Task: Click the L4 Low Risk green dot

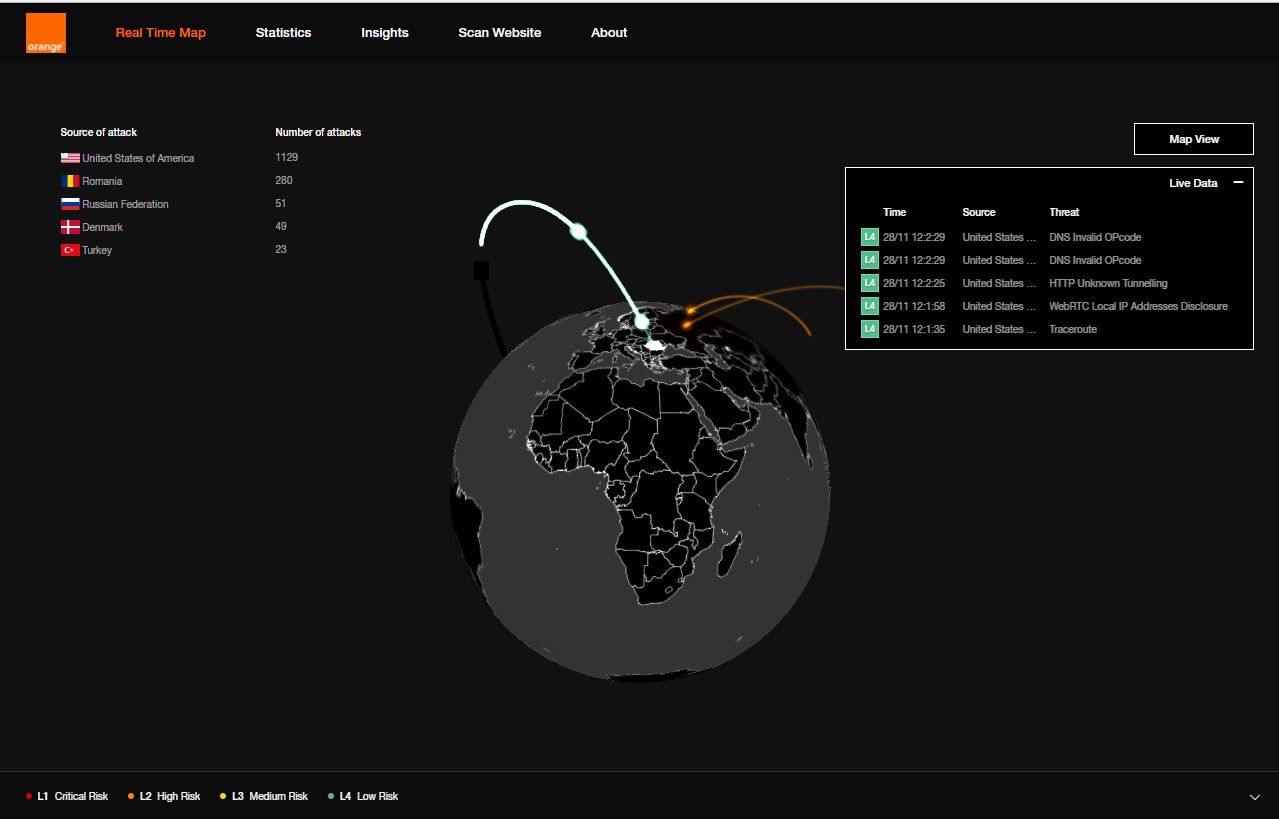Action: [331, 796]
